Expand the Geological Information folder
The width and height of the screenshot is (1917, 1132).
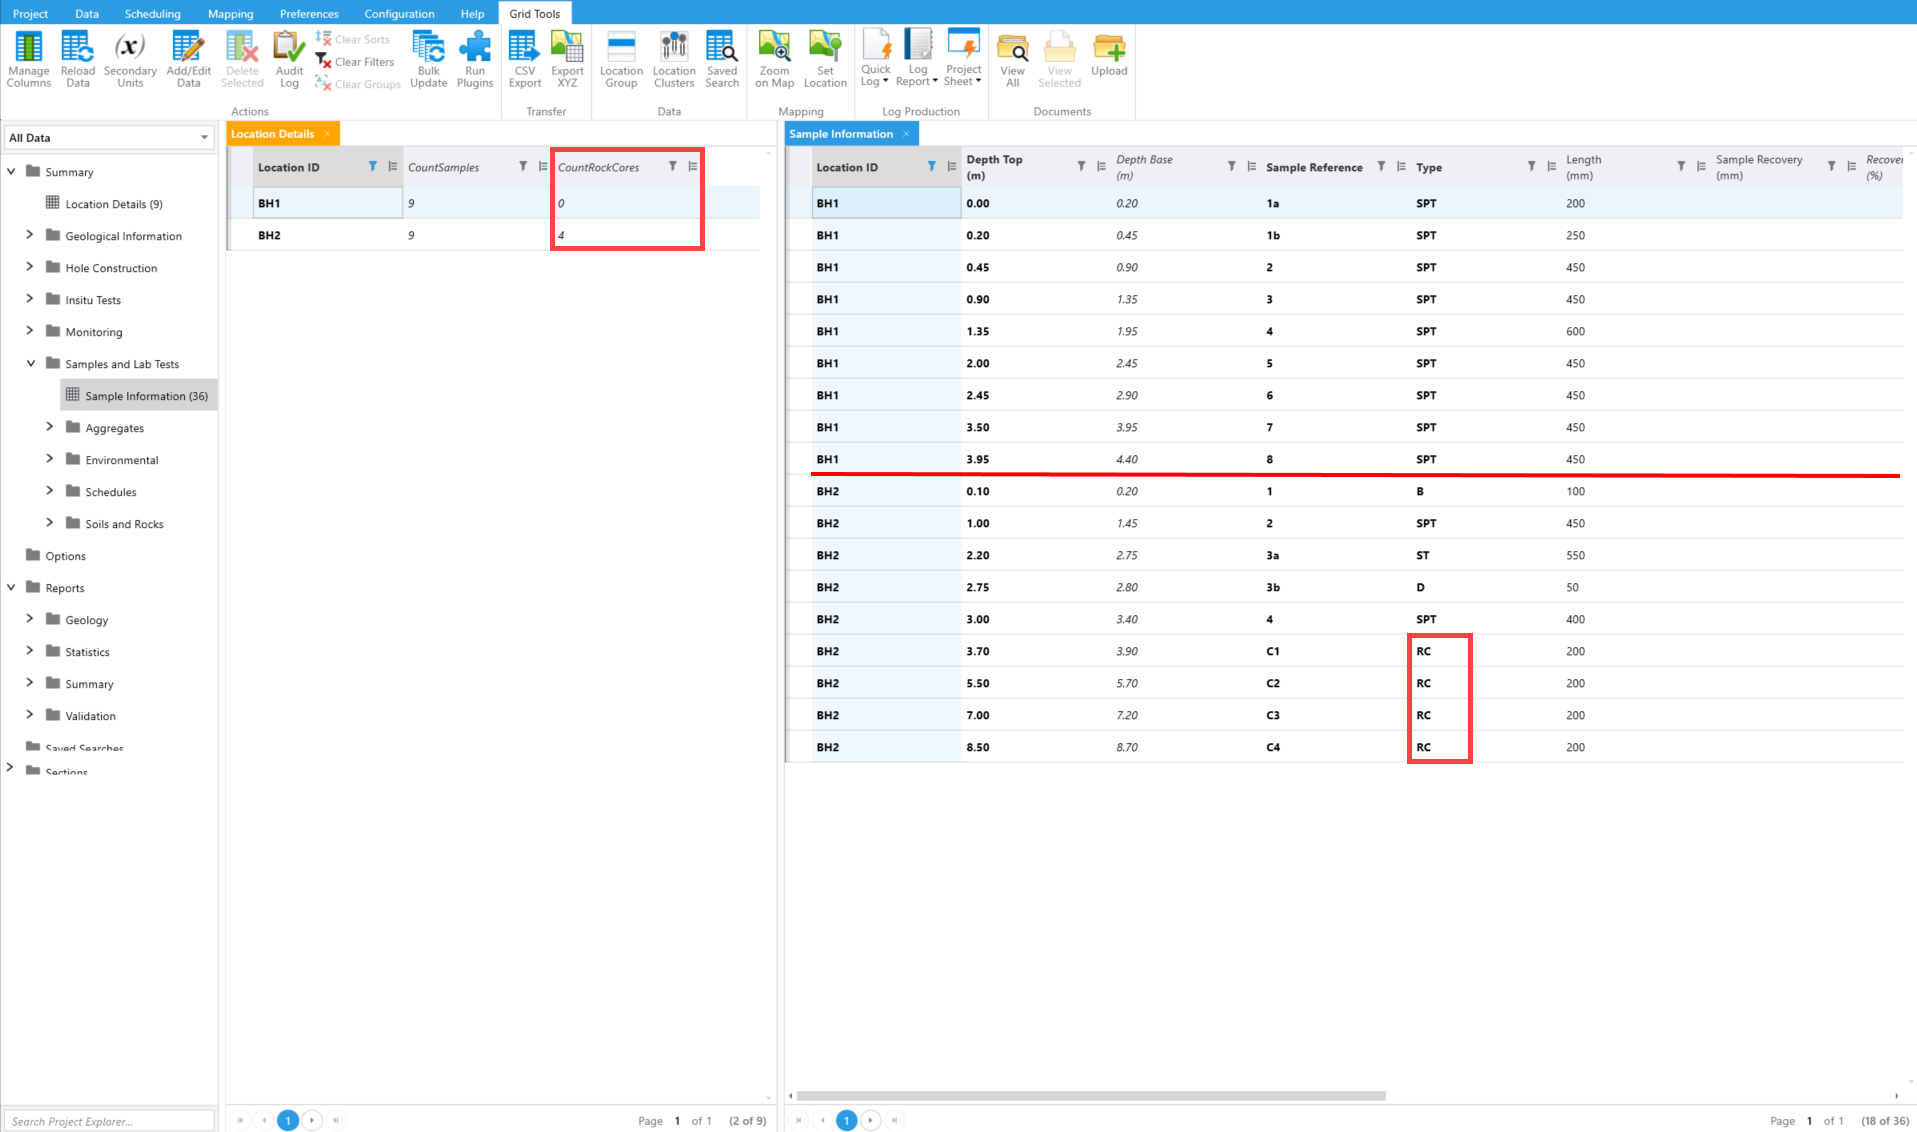29,236
